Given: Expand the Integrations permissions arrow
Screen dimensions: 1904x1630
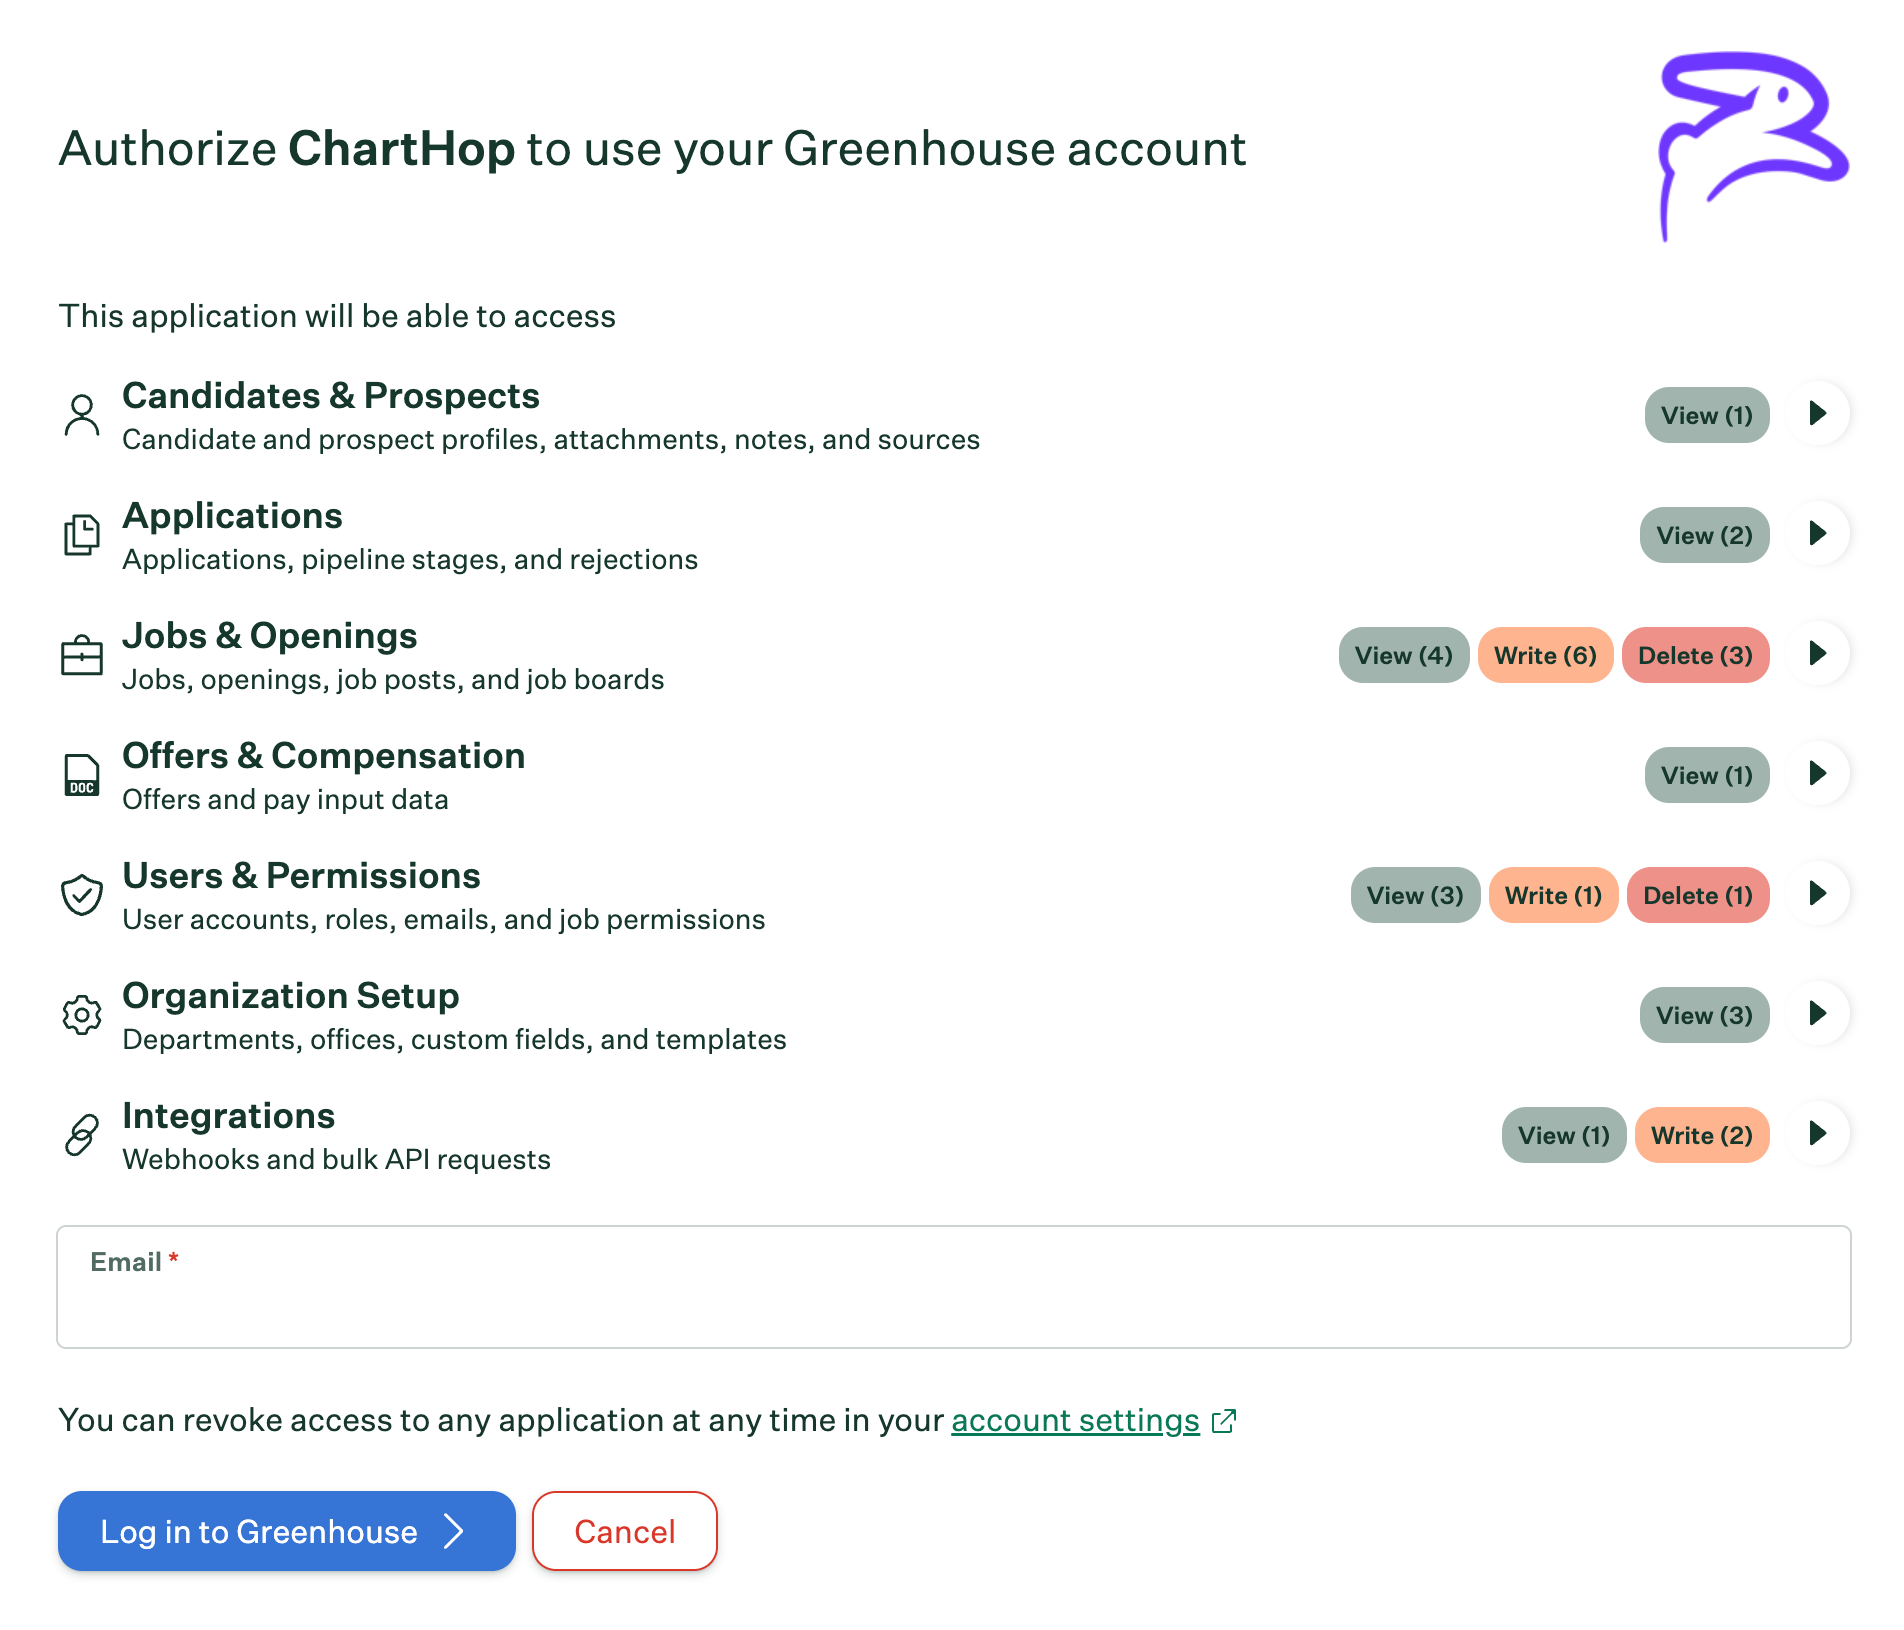Looking at the screenshot, I should (x=1819, y=1133).
